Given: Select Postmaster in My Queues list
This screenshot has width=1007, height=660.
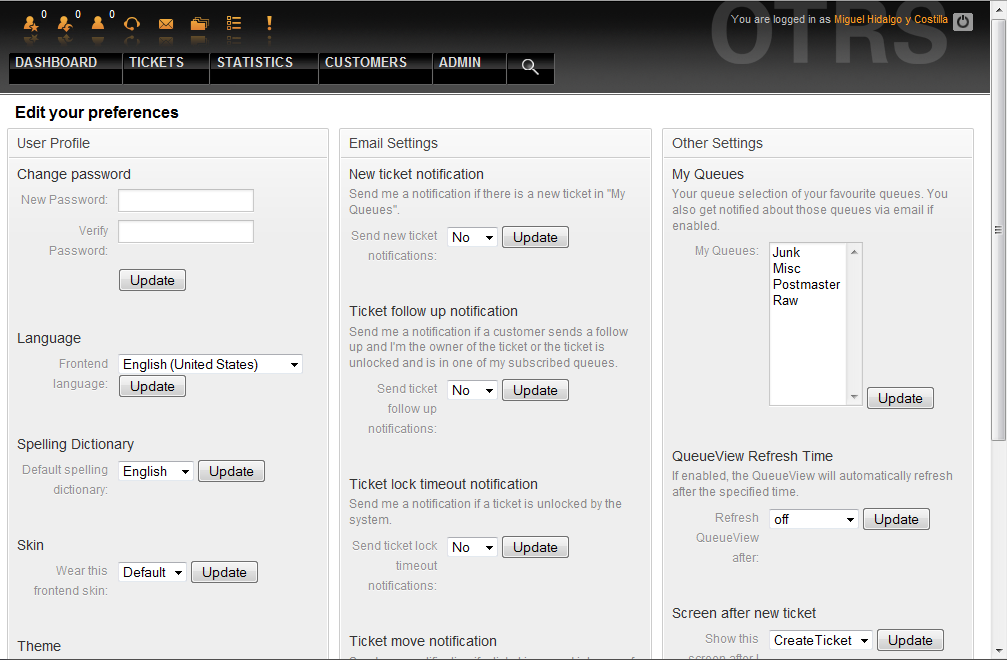Looking at the screenshot, I should [806, 285].
